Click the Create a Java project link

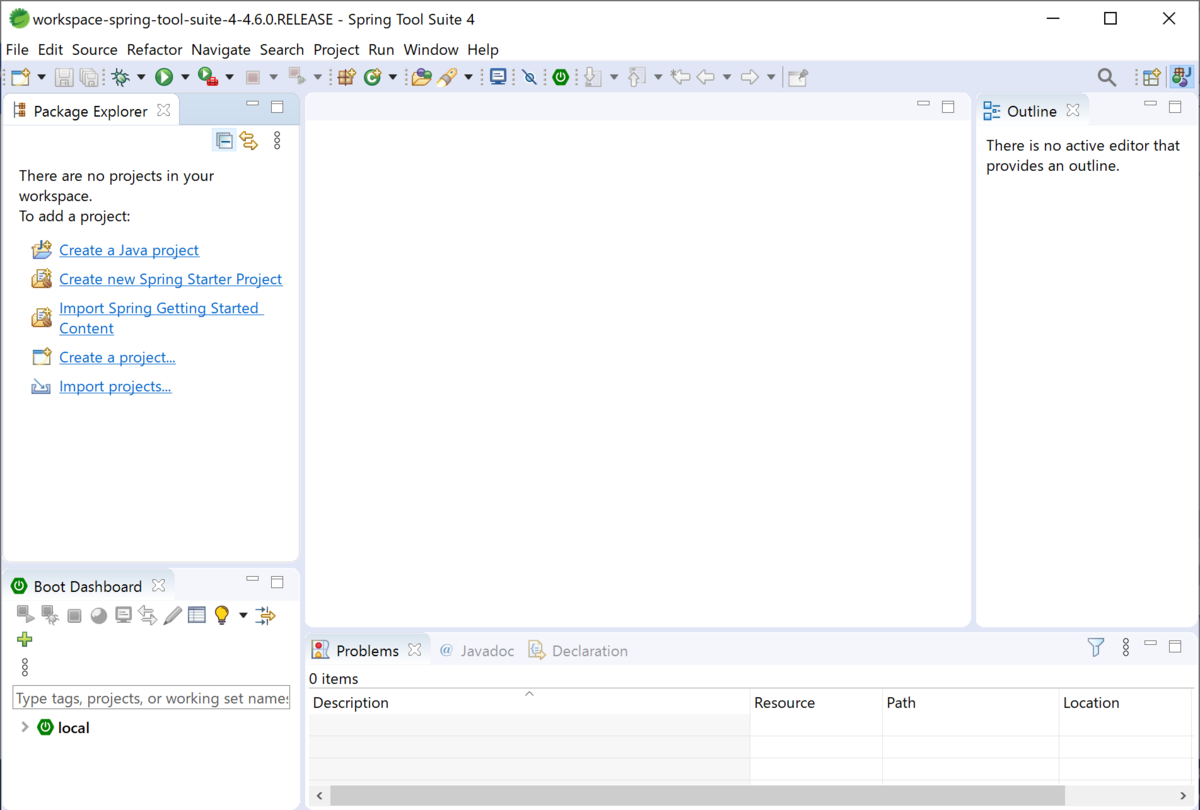tap(127, 249)
